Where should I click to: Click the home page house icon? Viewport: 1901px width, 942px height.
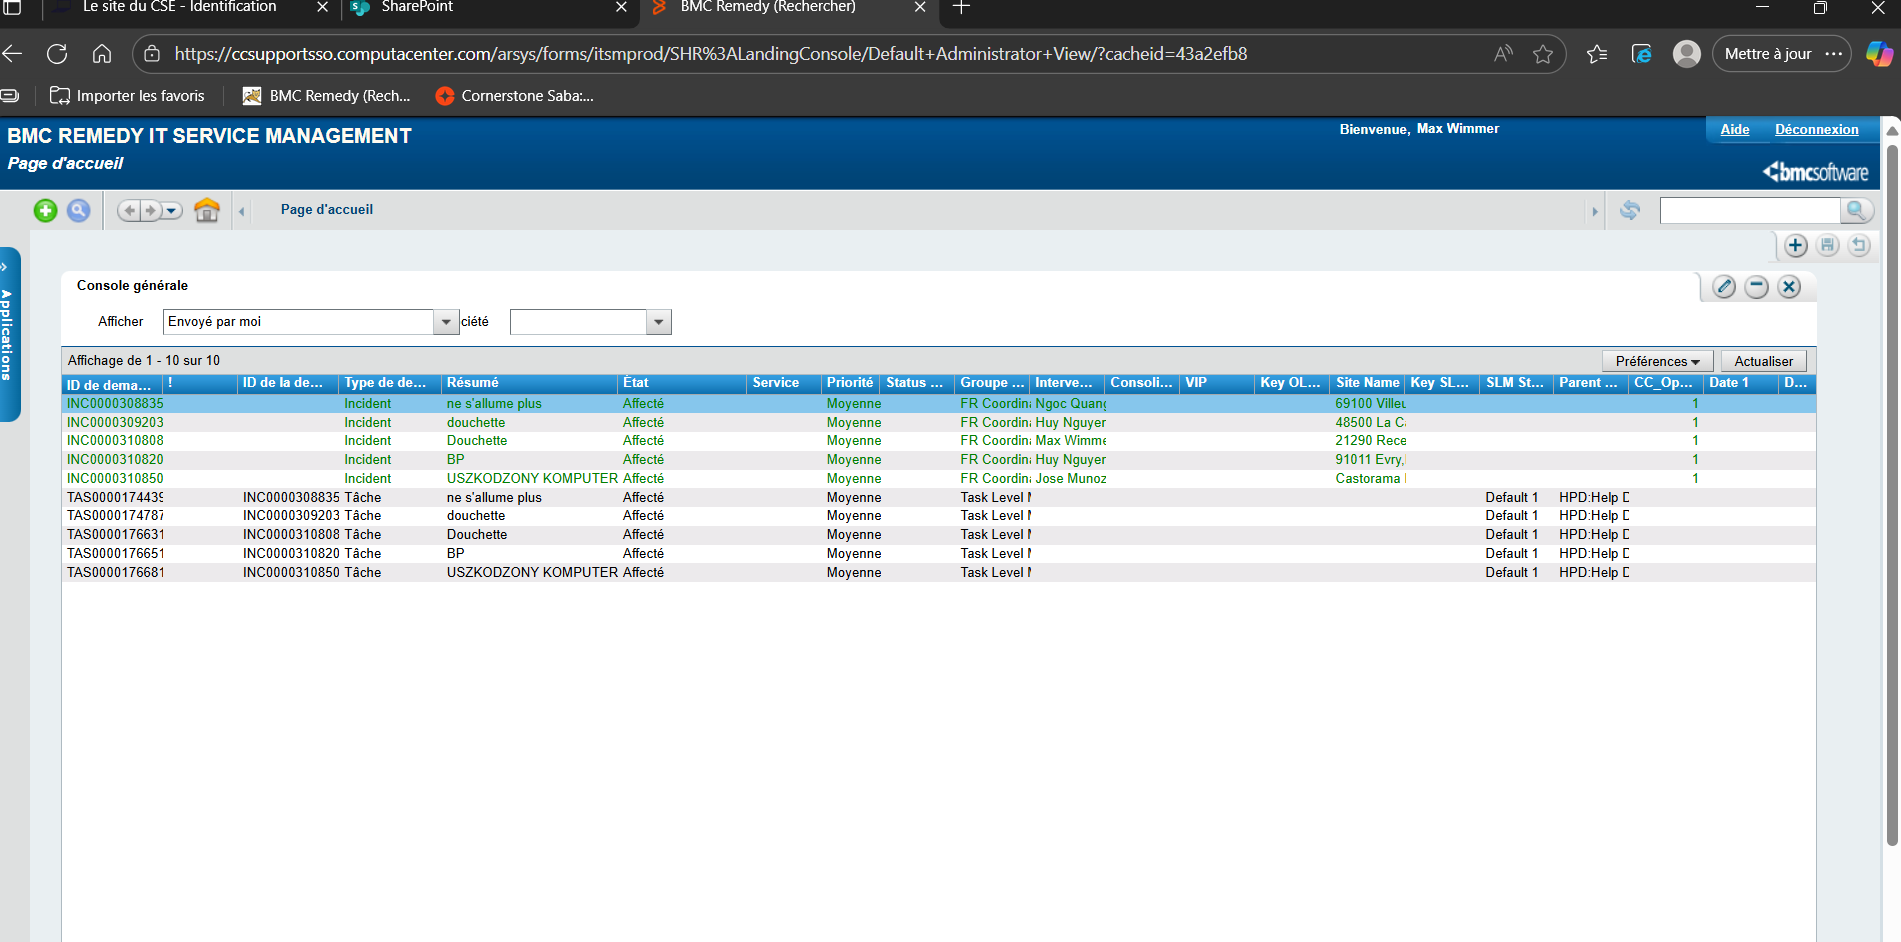point(207,210)
